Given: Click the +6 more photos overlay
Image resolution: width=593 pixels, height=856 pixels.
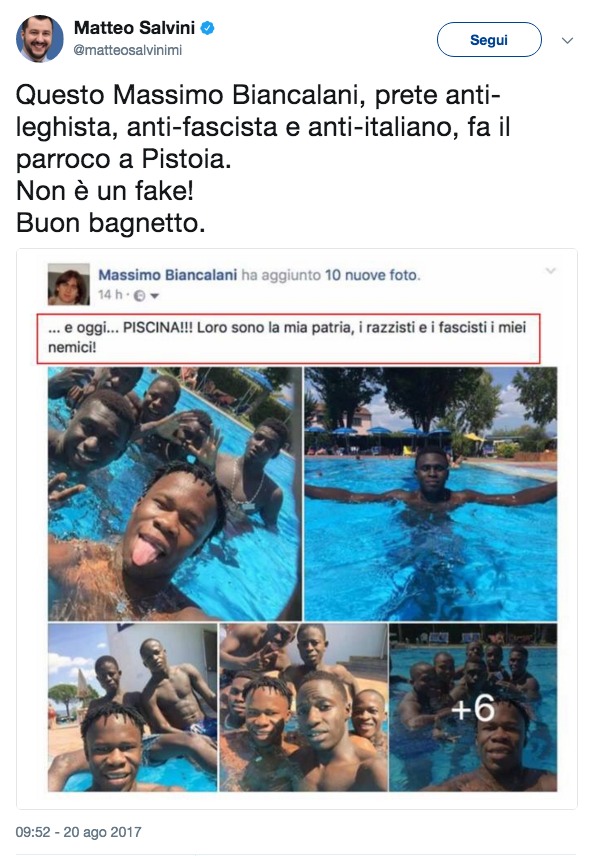Looking at the screenshot, I should [473, 708].
